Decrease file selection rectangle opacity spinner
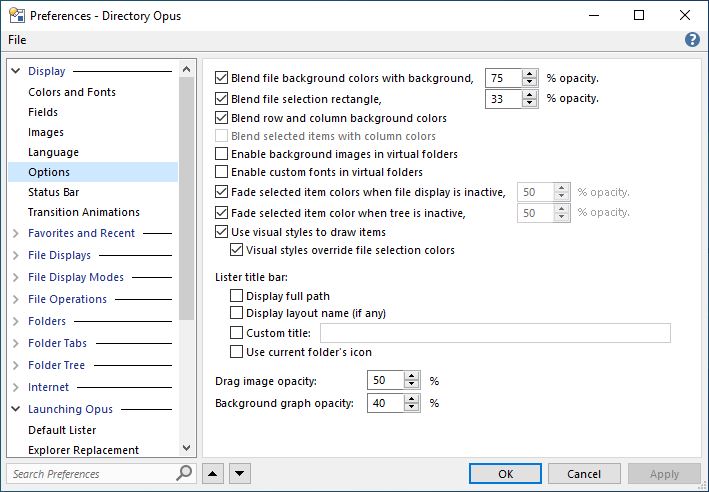This screenshot has height=492, width=709. [529, 103]
